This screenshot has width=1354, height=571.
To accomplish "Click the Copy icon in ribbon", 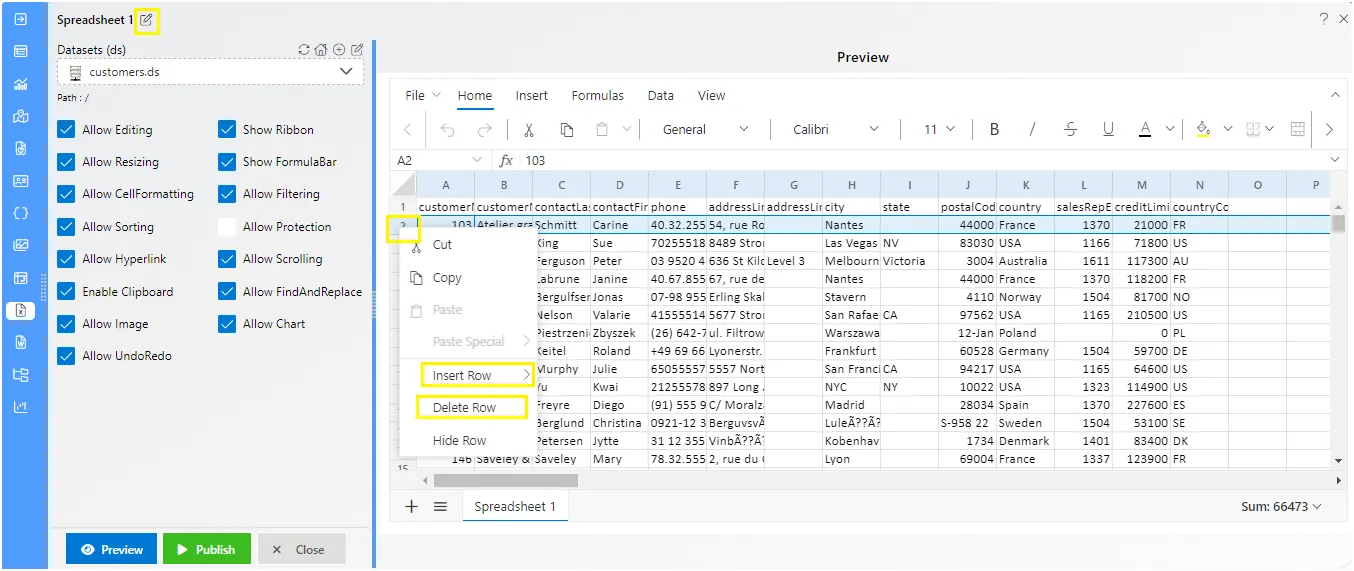I will coord(566,129).
